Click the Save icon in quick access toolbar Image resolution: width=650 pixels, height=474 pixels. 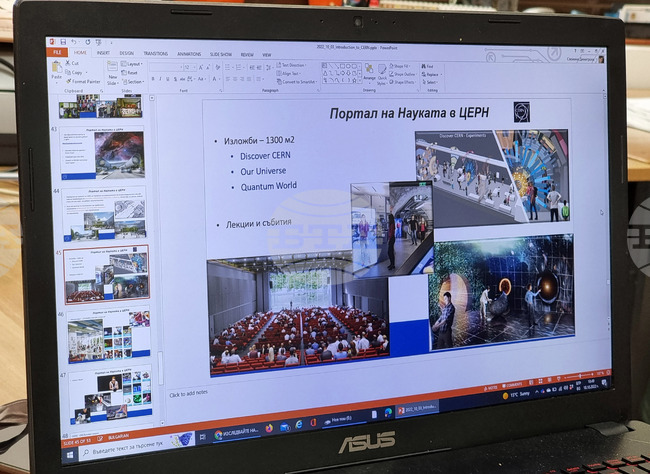(63, 42)
